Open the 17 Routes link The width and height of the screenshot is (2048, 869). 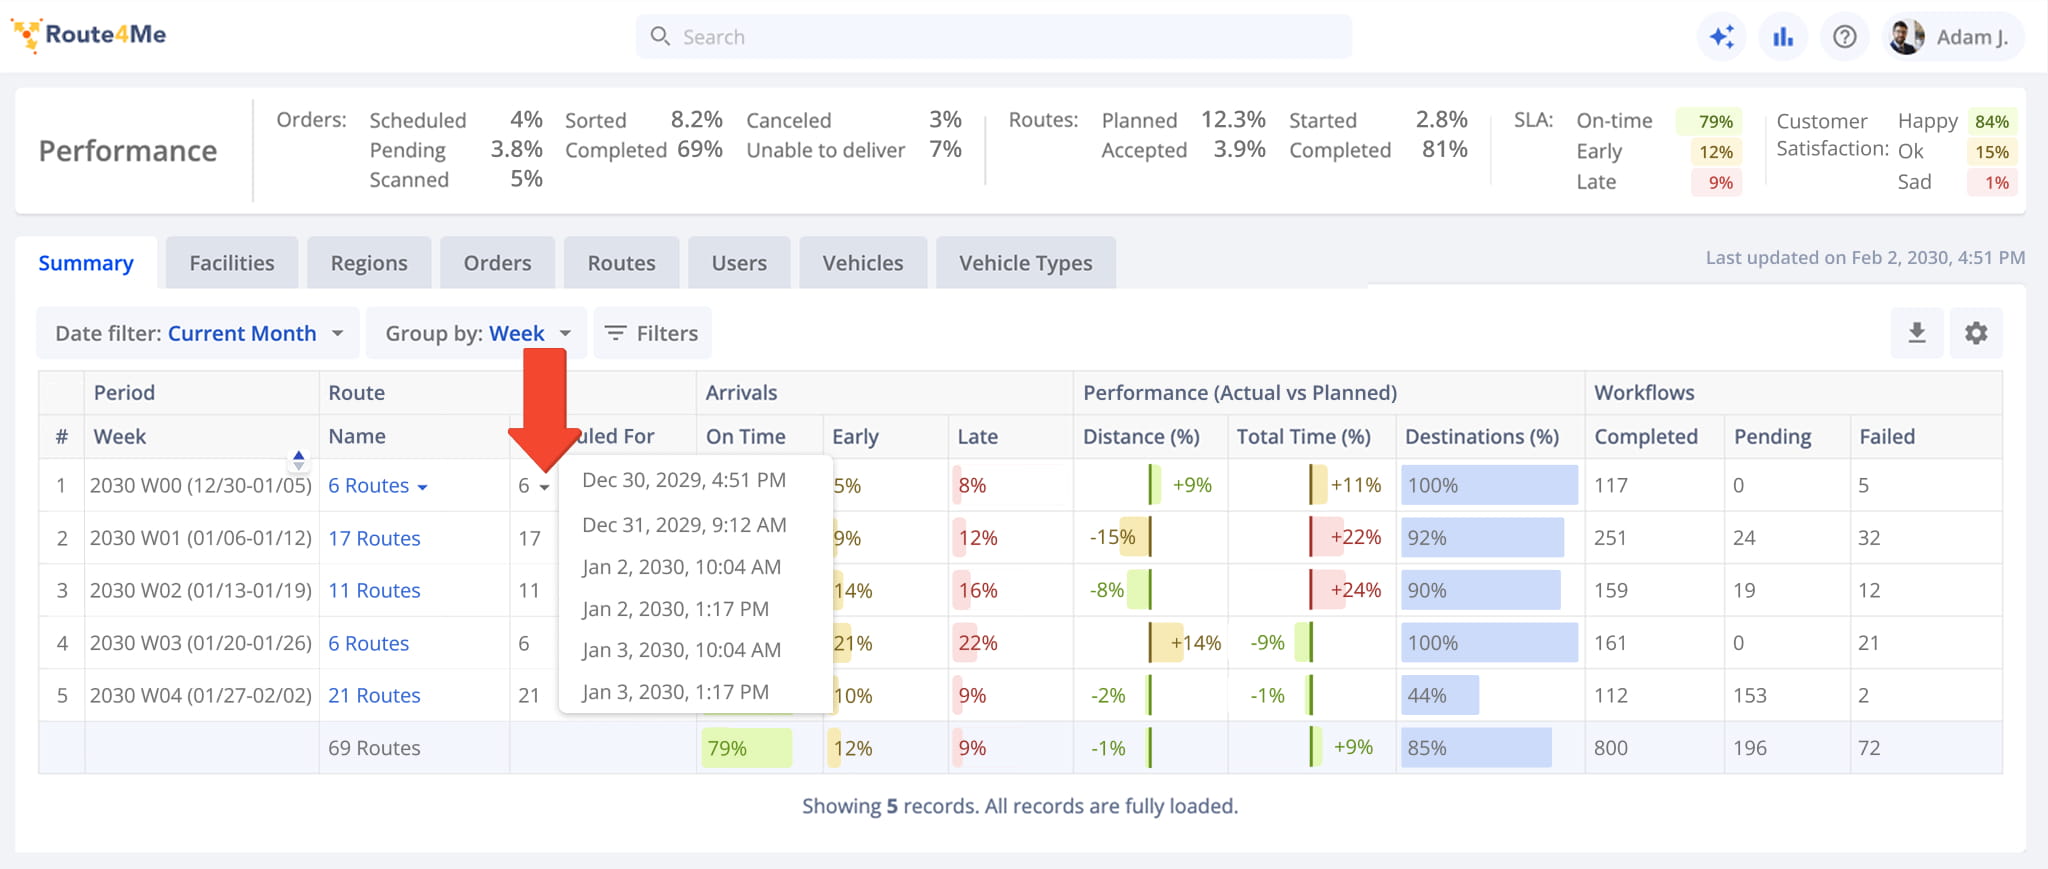tap(374, 538)
